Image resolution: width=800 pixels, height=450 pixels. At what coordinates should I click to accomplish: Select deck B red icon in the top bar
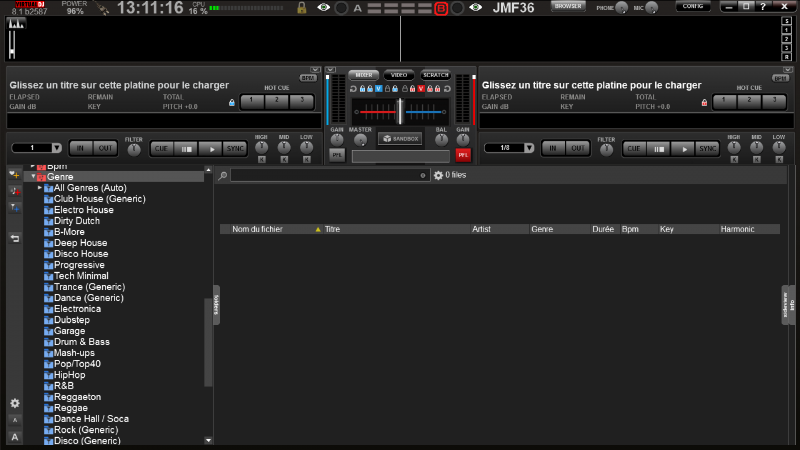(441, 8)
